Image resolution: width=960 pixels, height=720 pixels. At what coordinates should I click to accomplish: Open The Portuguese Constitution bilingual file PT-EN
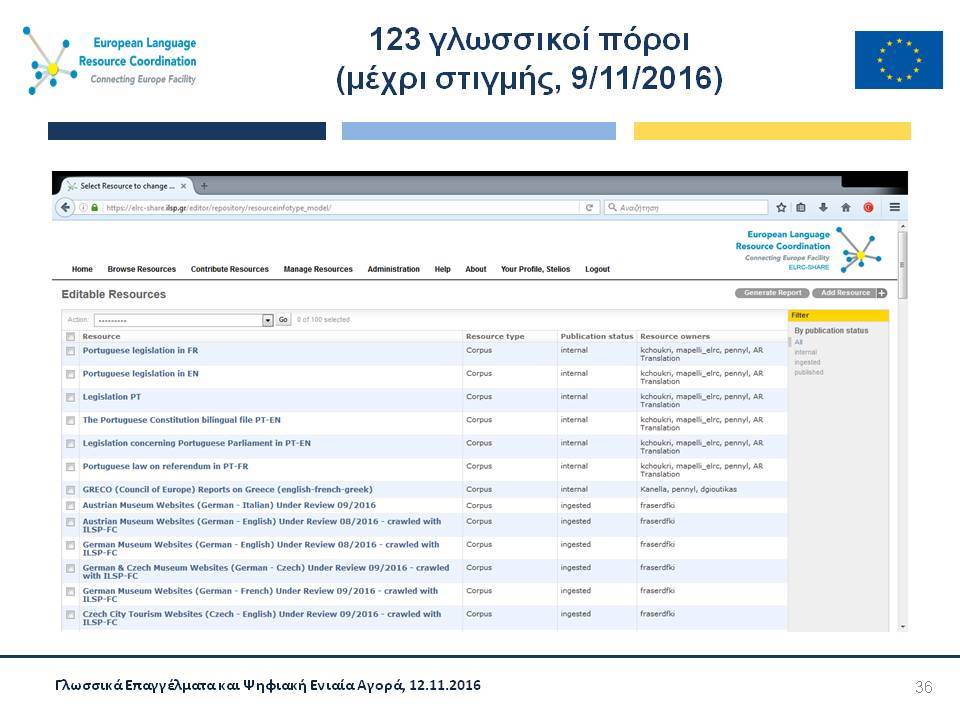181,421
